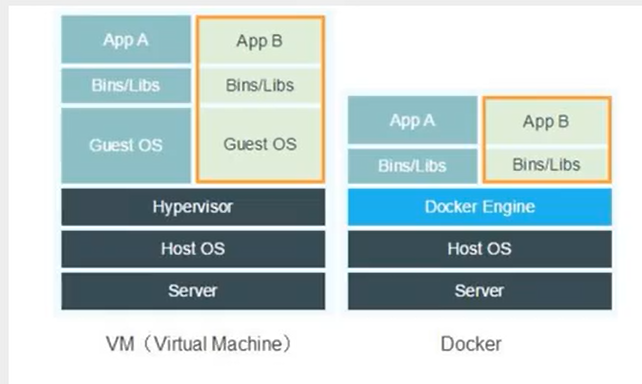Click the Docker caption below diagram
The width and height of the screenshot is (642, 384).
pyautogui.click(x=471, y=344)
